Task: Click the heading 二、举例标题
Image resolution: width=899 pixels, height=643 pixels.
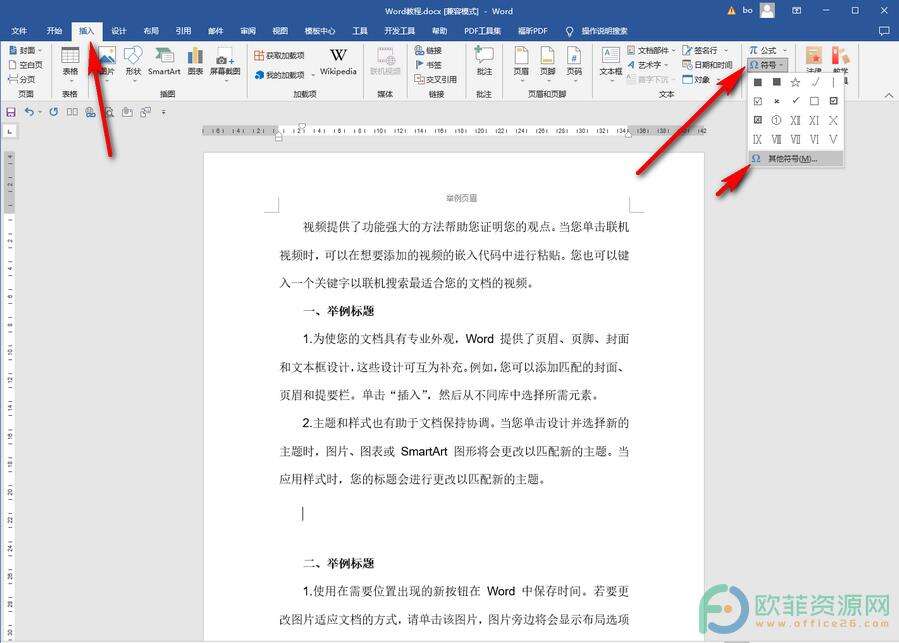Action: tap(339, 563)
